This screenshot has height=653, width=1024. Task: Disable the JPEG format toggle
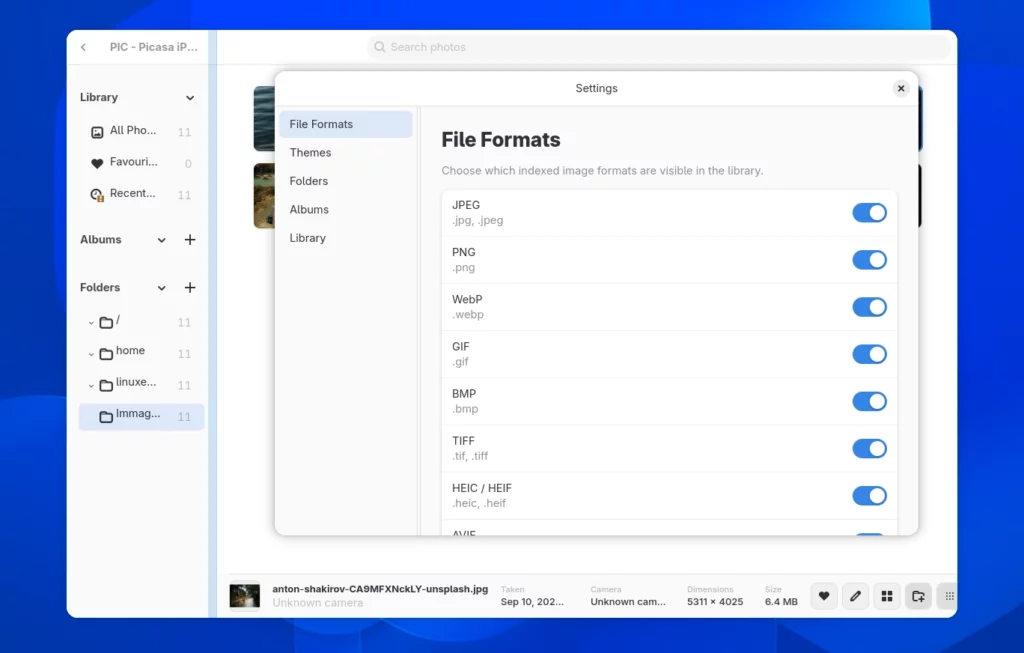(x=869, y=213)
